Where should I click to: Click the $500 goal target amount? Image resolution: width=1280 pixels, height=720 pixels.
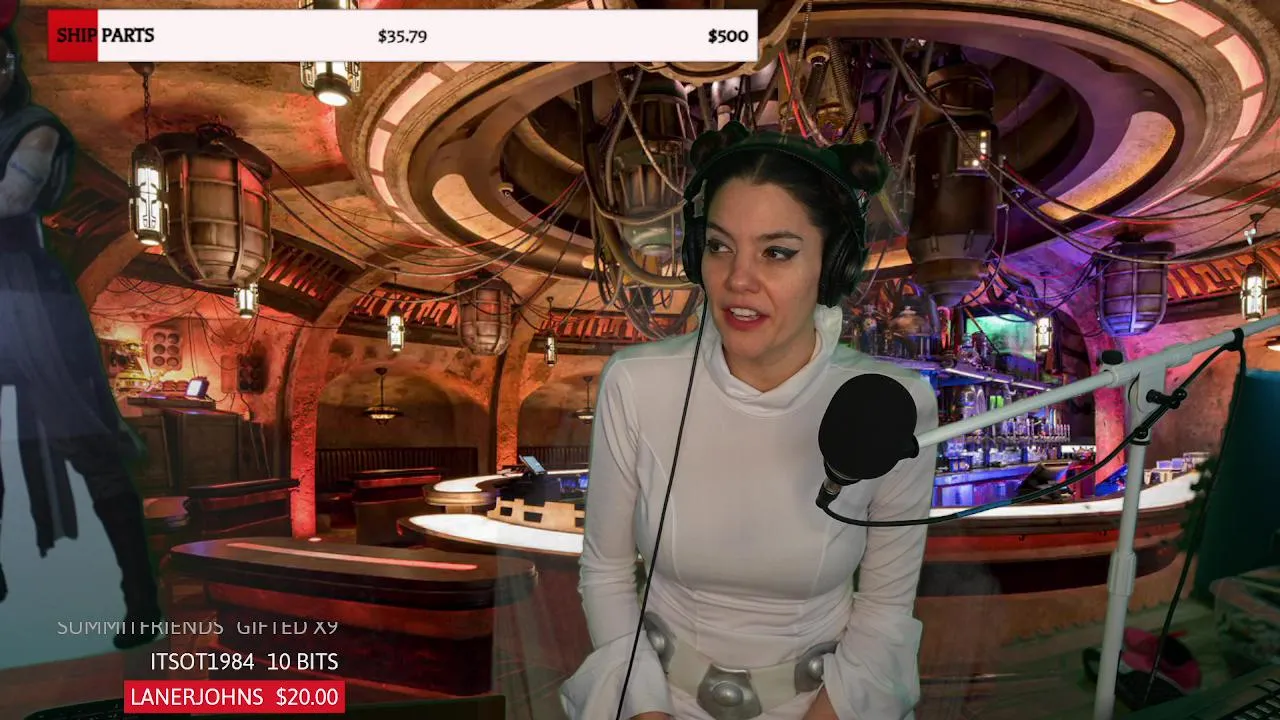[x=728, y=36]
